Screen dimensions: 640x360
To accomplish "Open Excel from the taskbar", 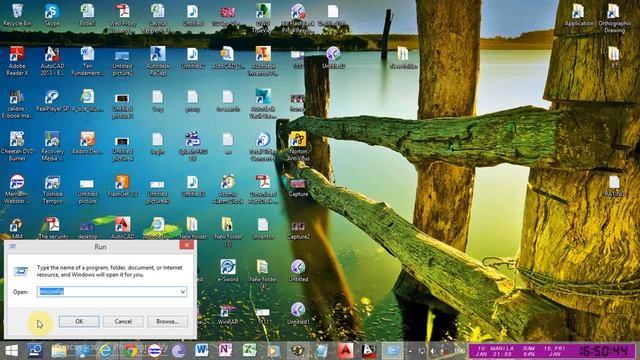I will coord(249,351).
